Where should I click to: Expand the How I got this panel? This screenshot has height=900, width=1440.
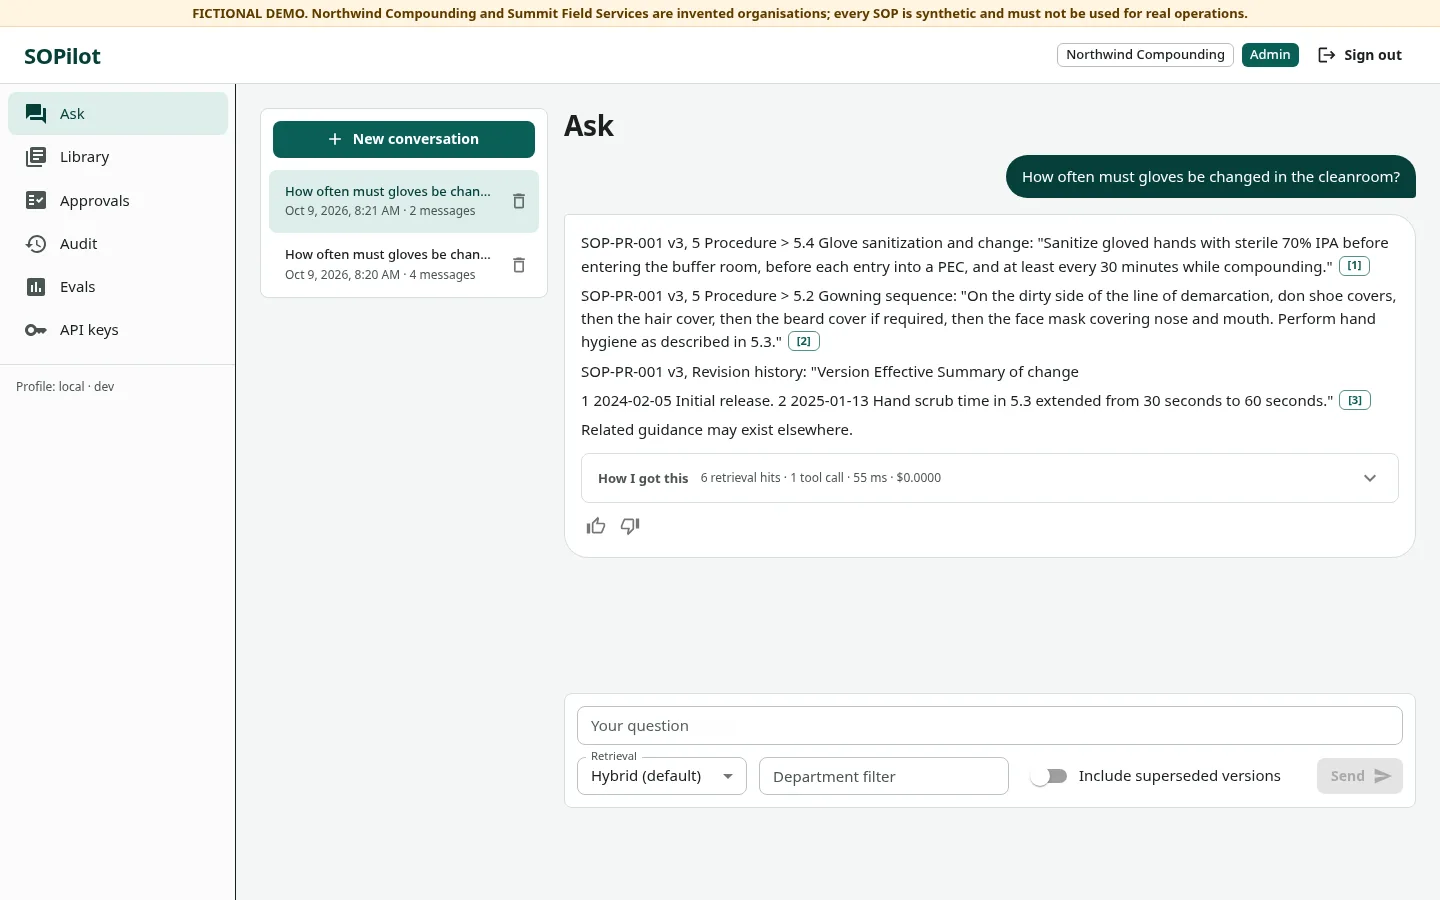click(x=990, y=478)
